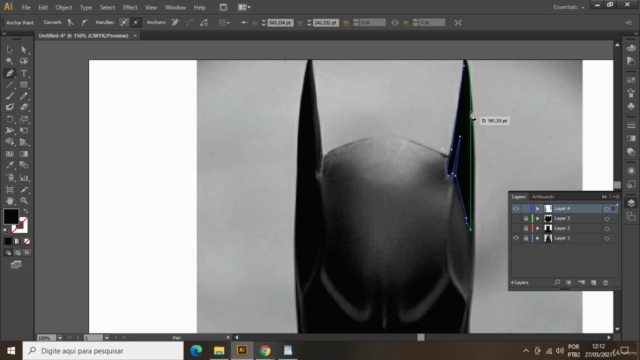Open the Effect menu
Image resolution: width=640 pixels, height=360 pixels.
click(130, 7)
